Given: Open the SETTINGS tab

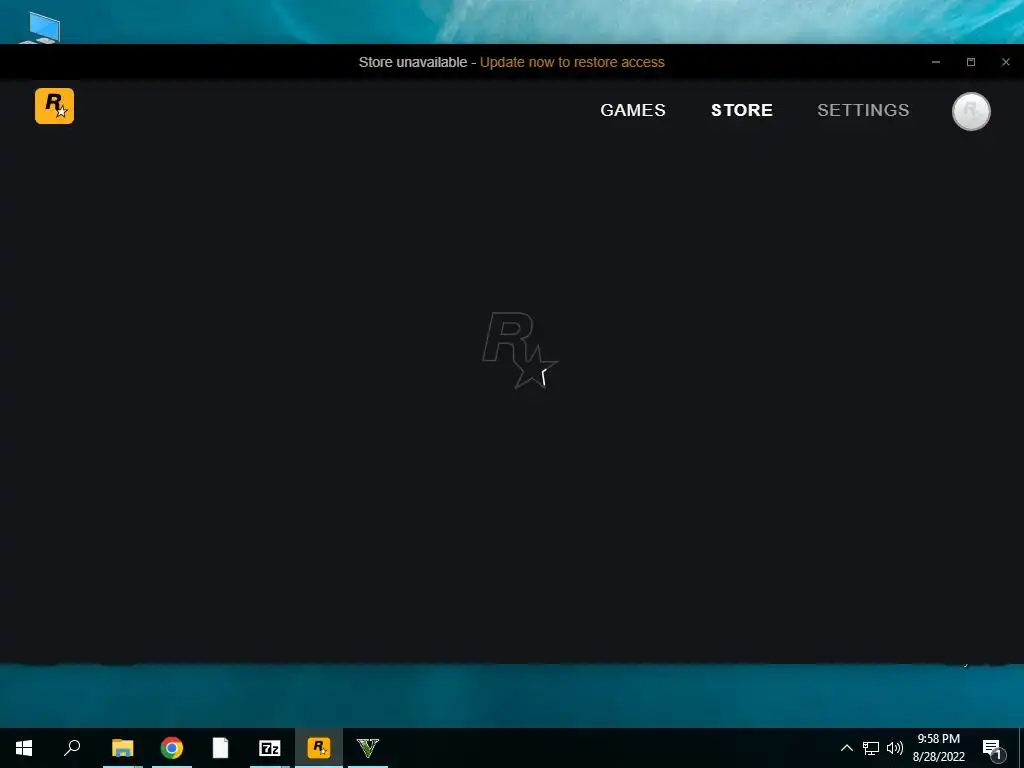Looking at the screenshot, I should pyautogui.click(x=863, y=110).
